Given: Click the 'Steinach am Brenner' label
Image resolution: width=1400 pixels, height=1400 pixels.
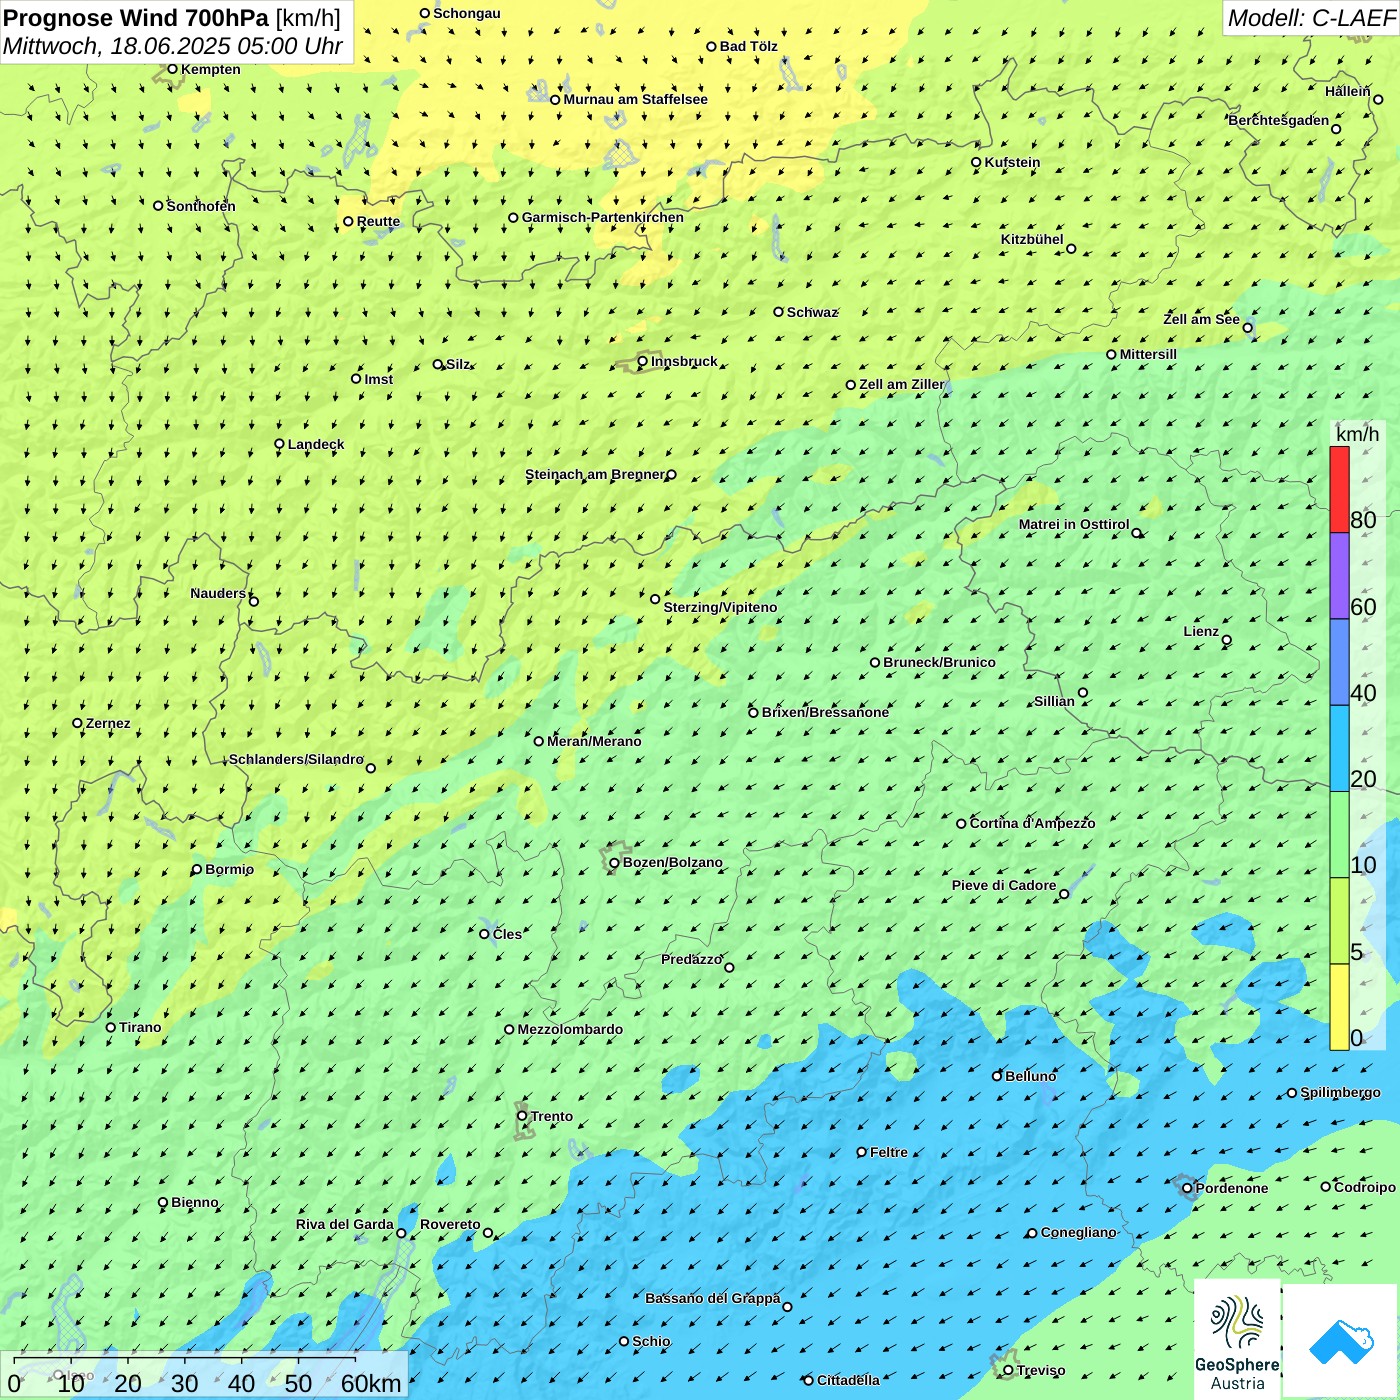Looking at the screenshot, I should [x=595, y=474].
